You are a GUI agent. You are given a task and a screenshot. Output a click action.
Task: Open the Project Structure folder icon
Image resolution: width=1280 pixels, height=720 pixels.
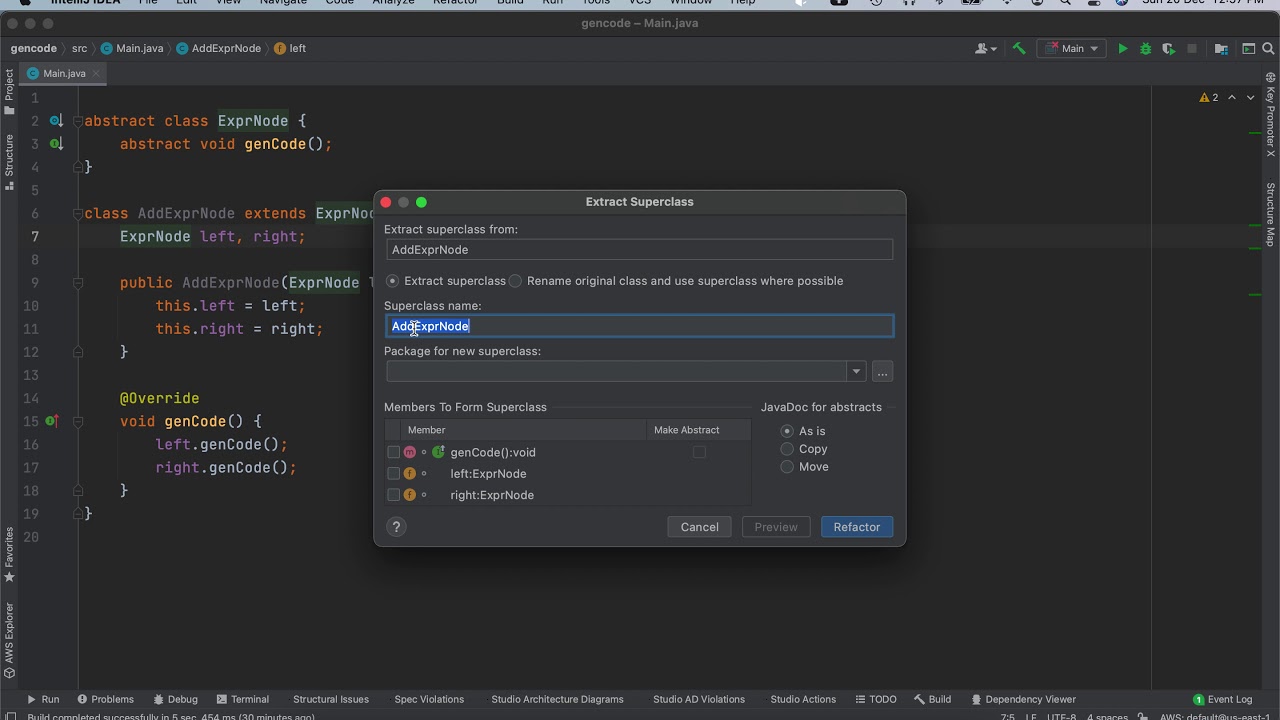point(1221,48)
